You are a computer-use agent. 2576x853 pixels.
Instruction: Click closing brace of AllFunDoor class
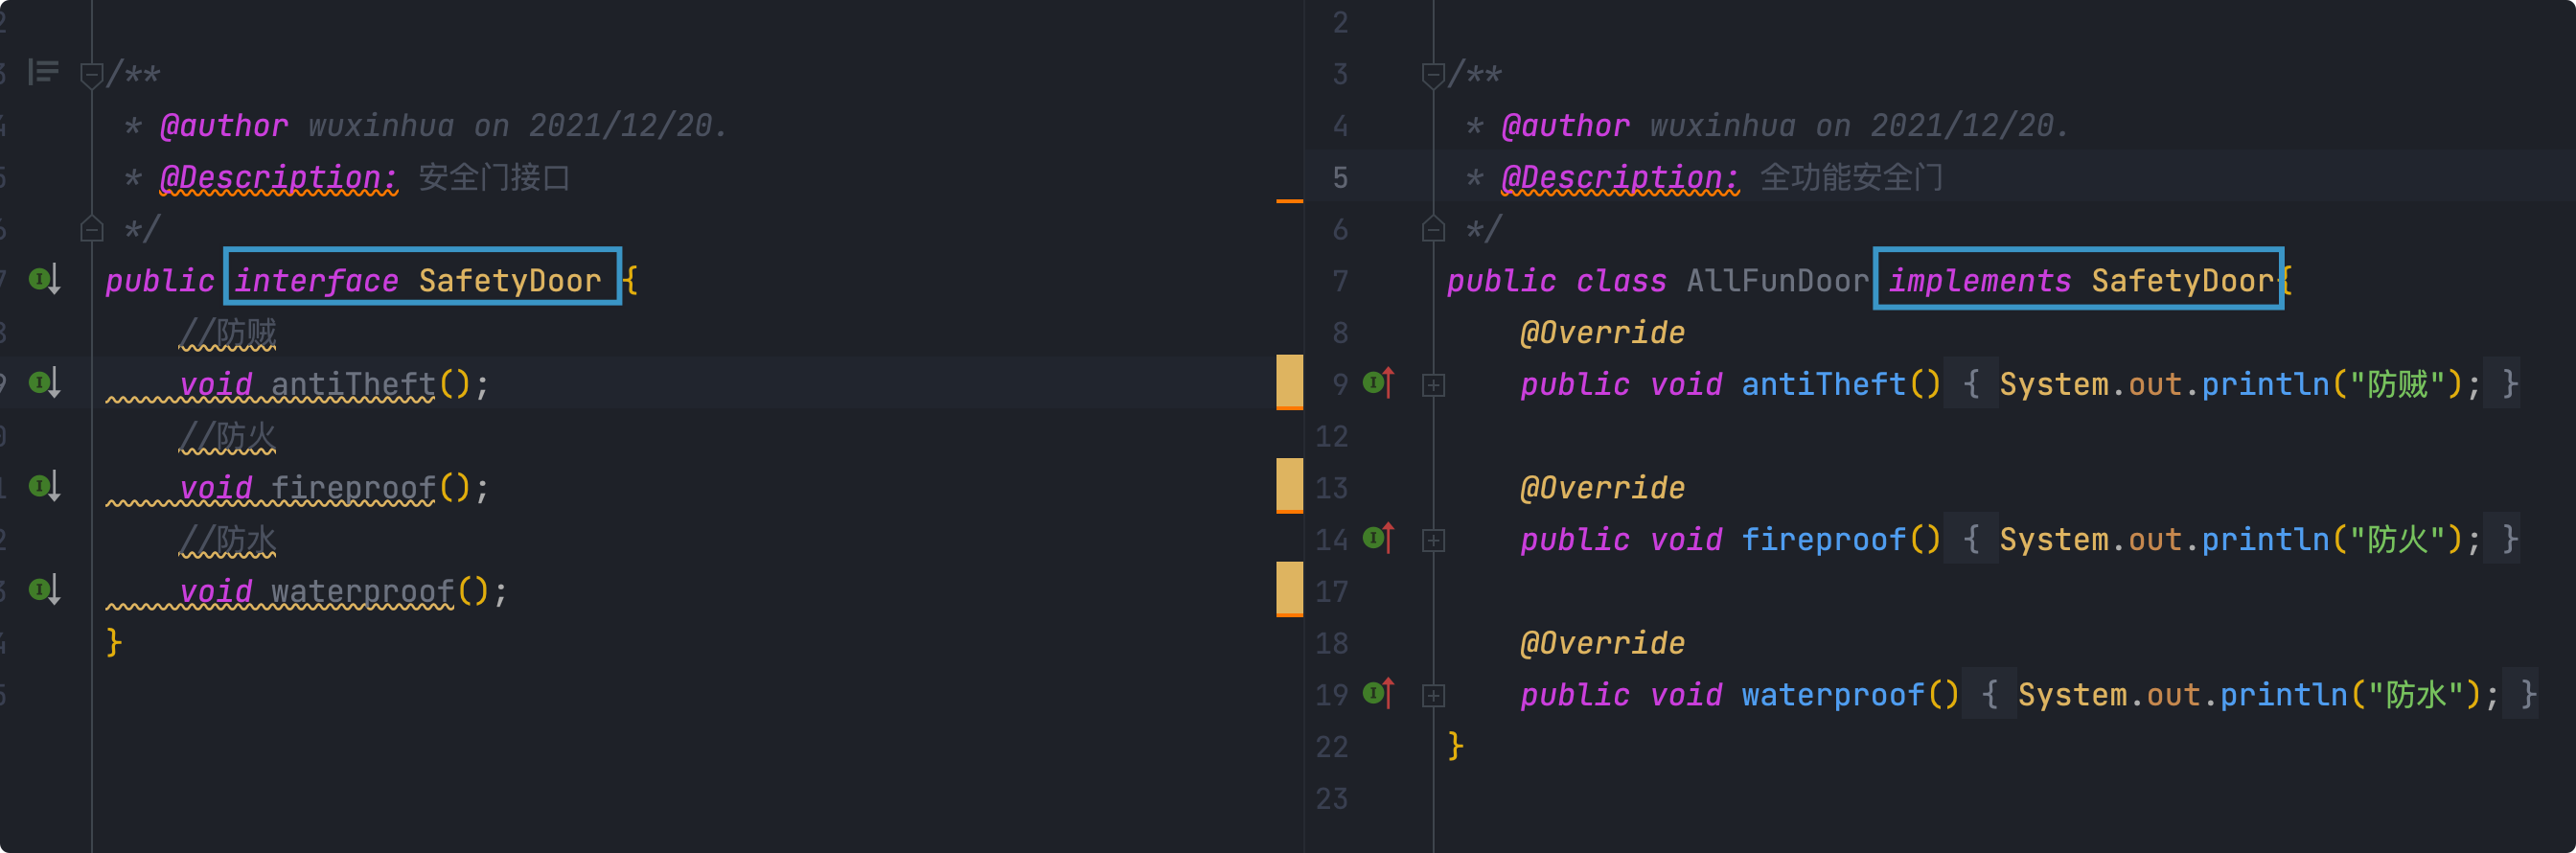1455,746
